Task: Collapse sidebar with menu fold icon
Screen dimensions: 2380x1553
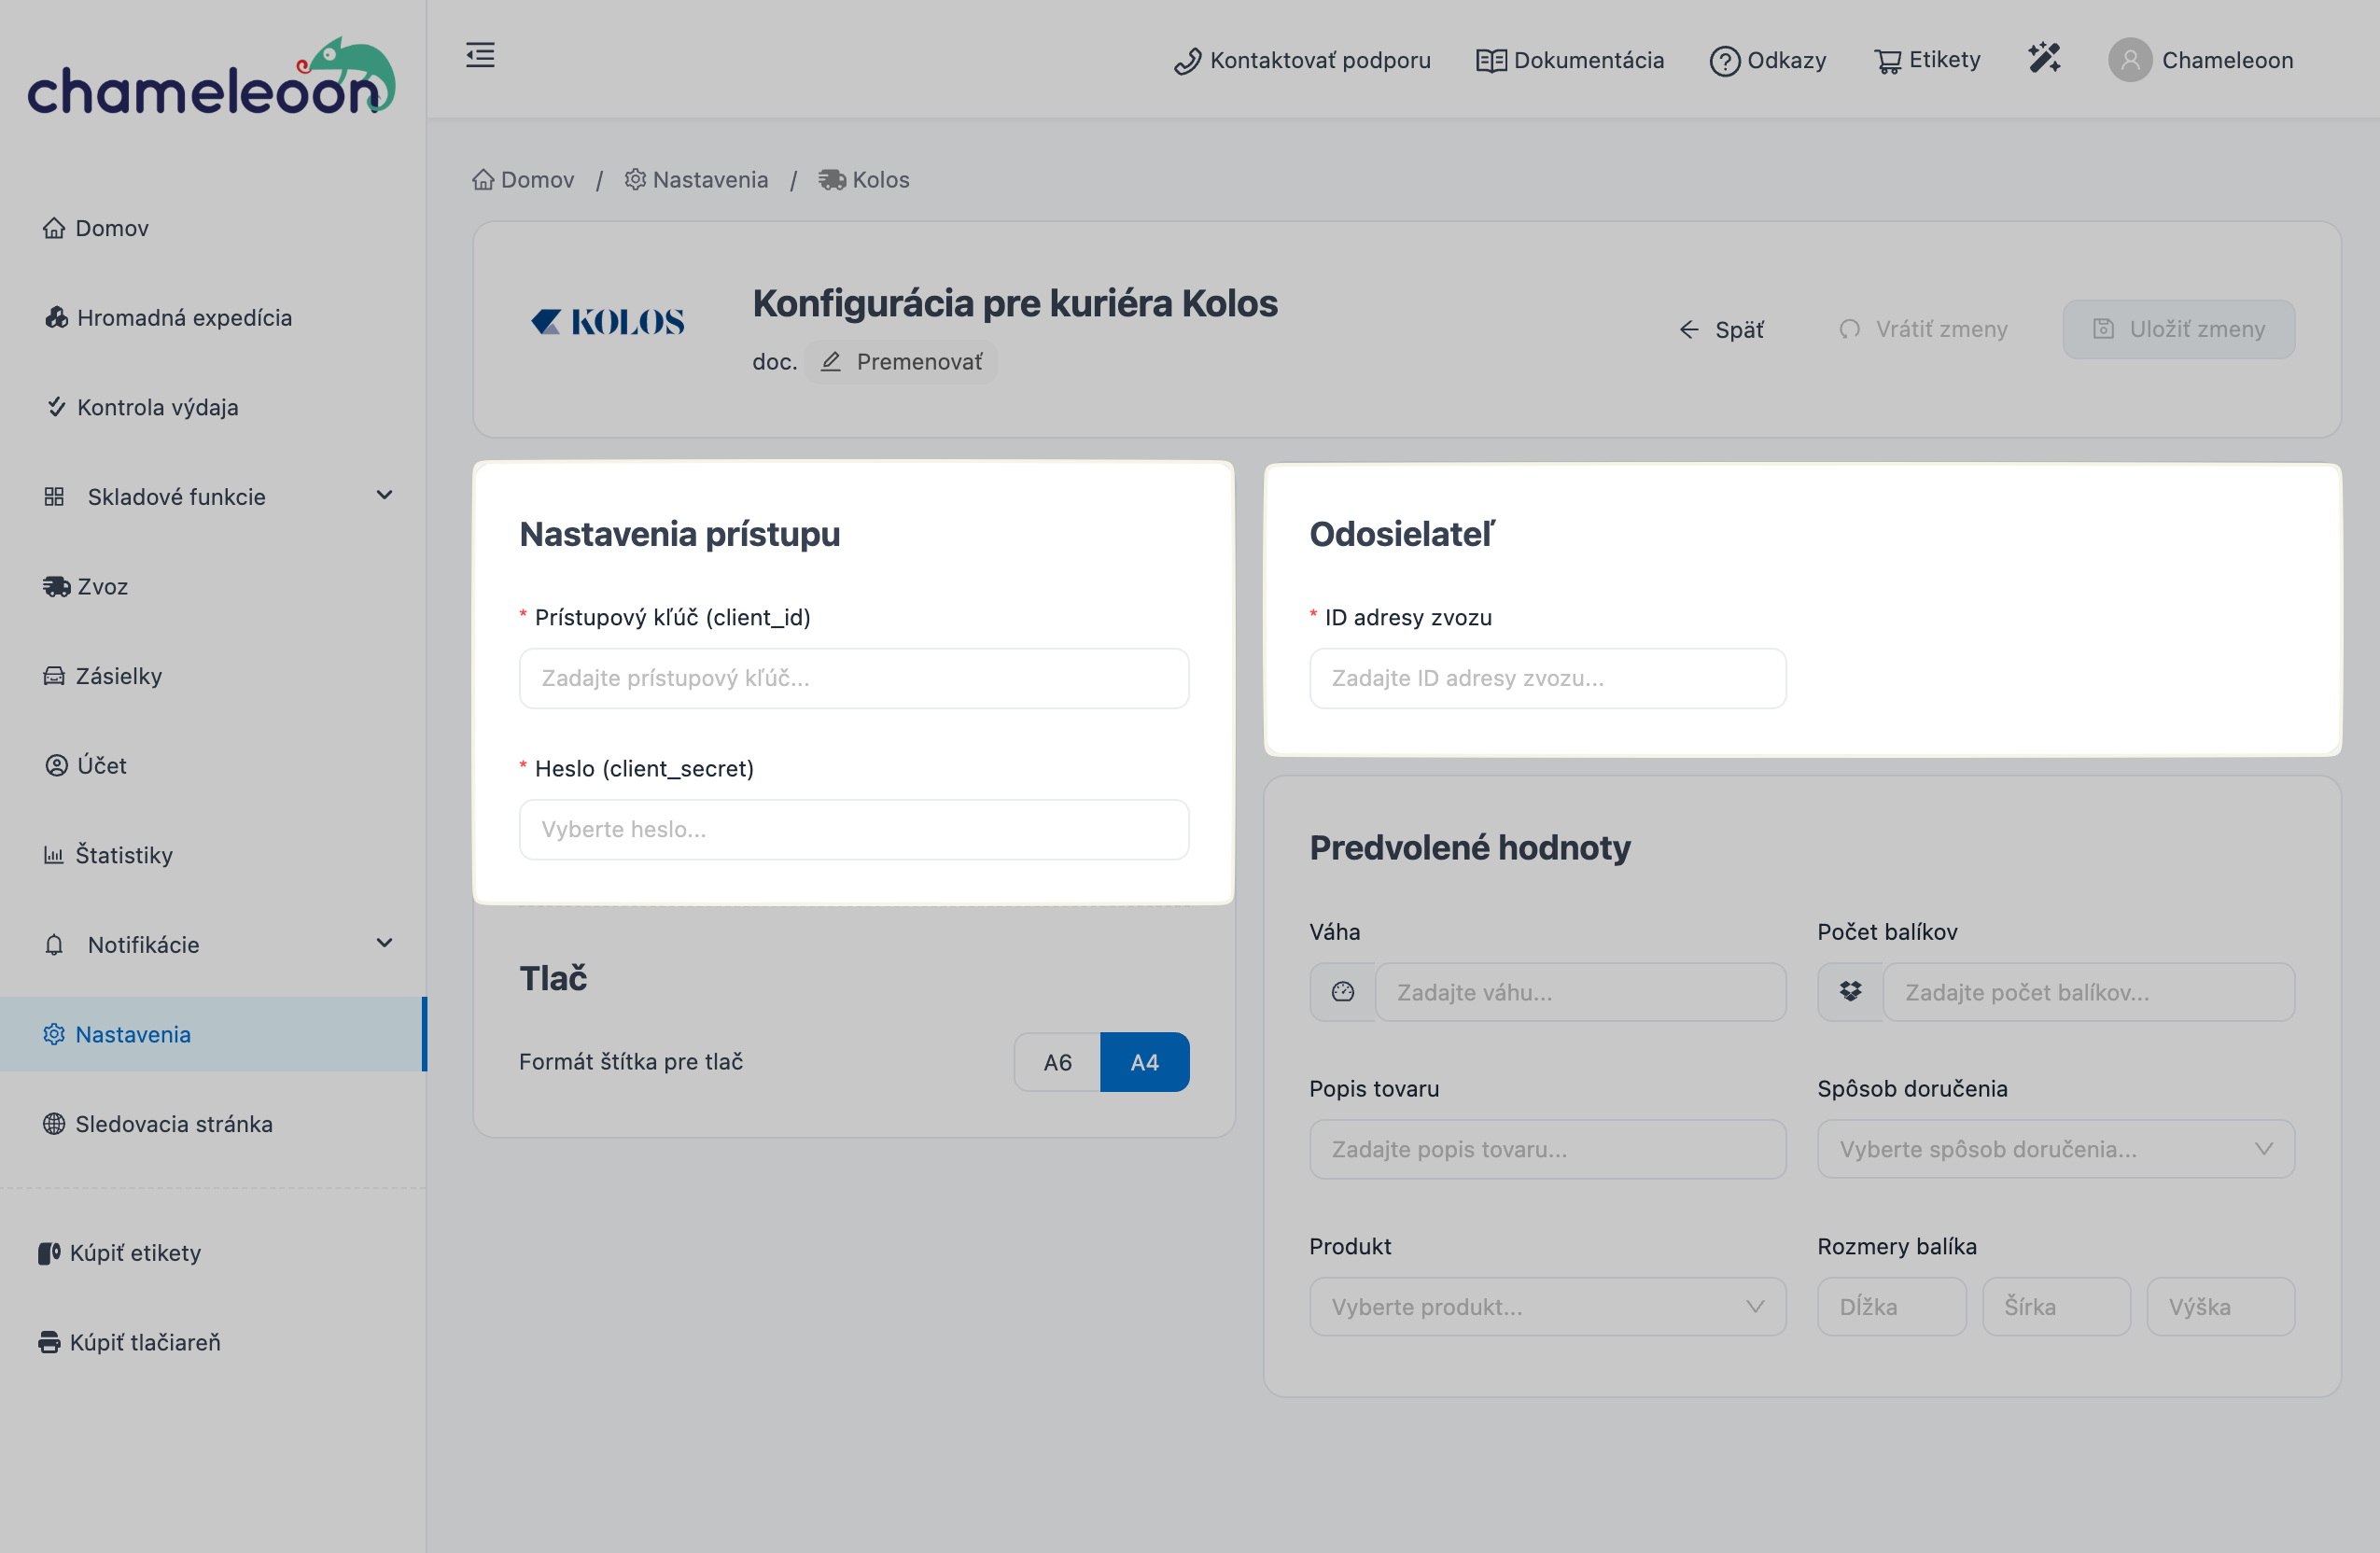Action: point(480,55)
